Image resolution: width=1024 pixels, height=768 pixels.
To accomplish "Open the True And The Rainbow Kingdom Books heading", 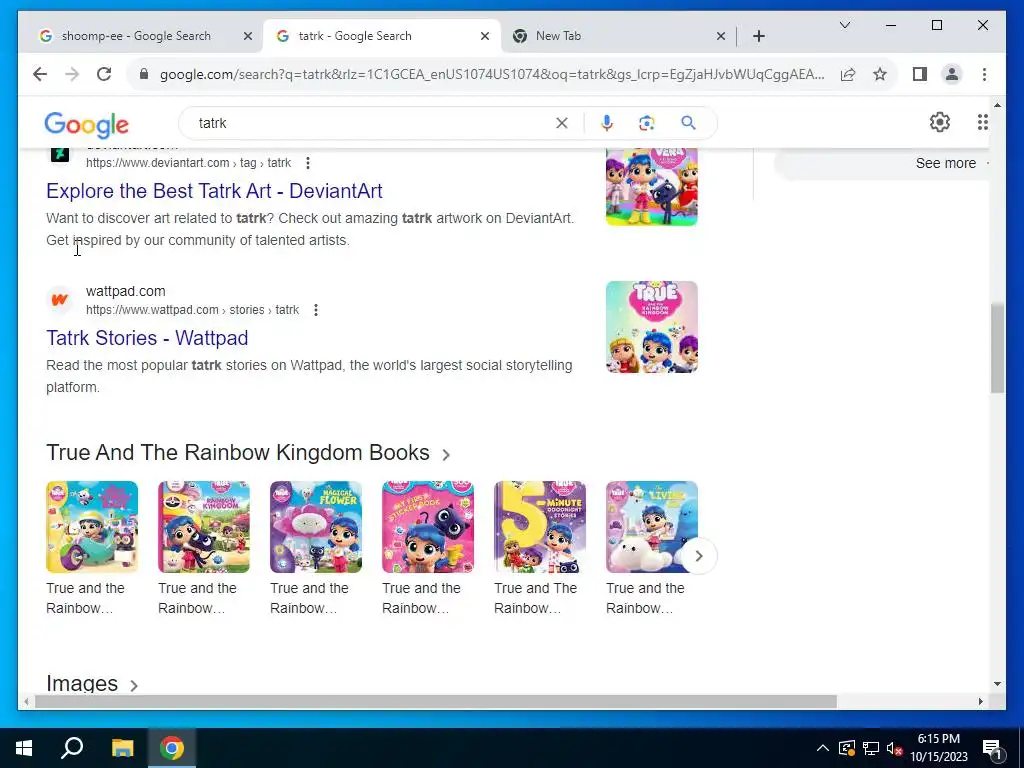I will click(x=238, y=453).
